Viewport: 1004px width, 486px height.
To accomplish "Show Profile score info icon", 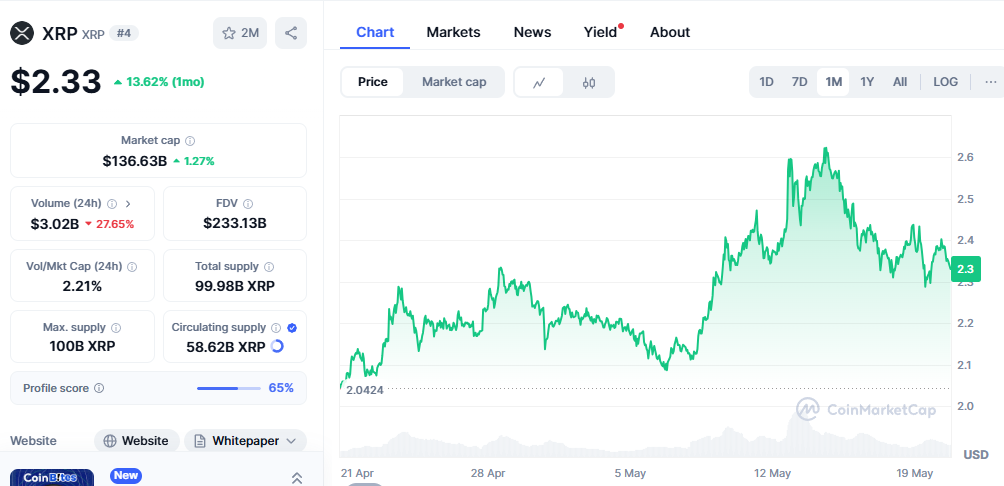I will click(x=99, y=388).
